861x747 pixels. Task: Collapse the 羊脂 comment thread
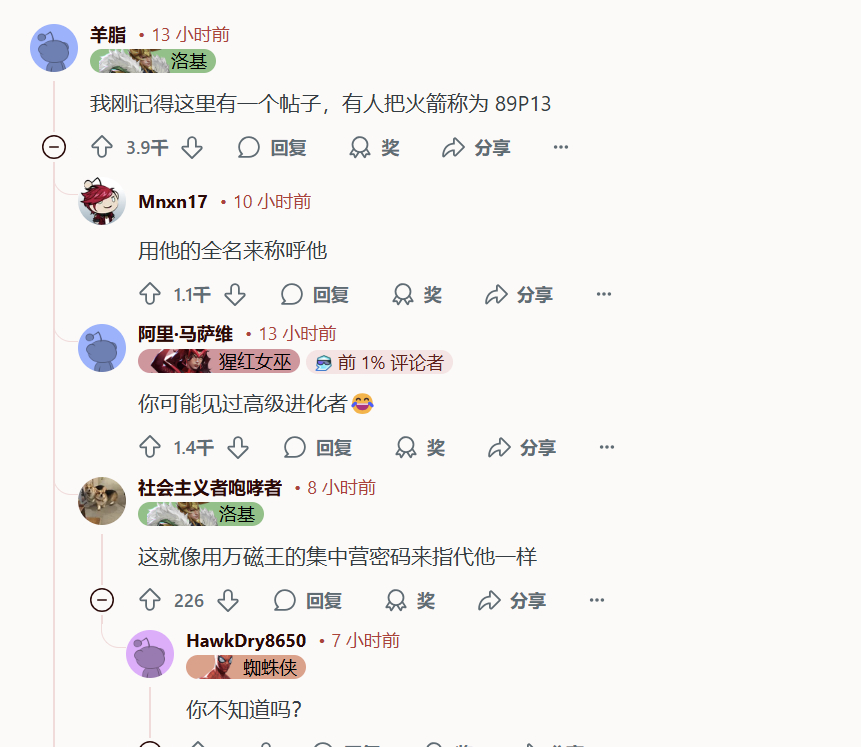pos(54,147)
